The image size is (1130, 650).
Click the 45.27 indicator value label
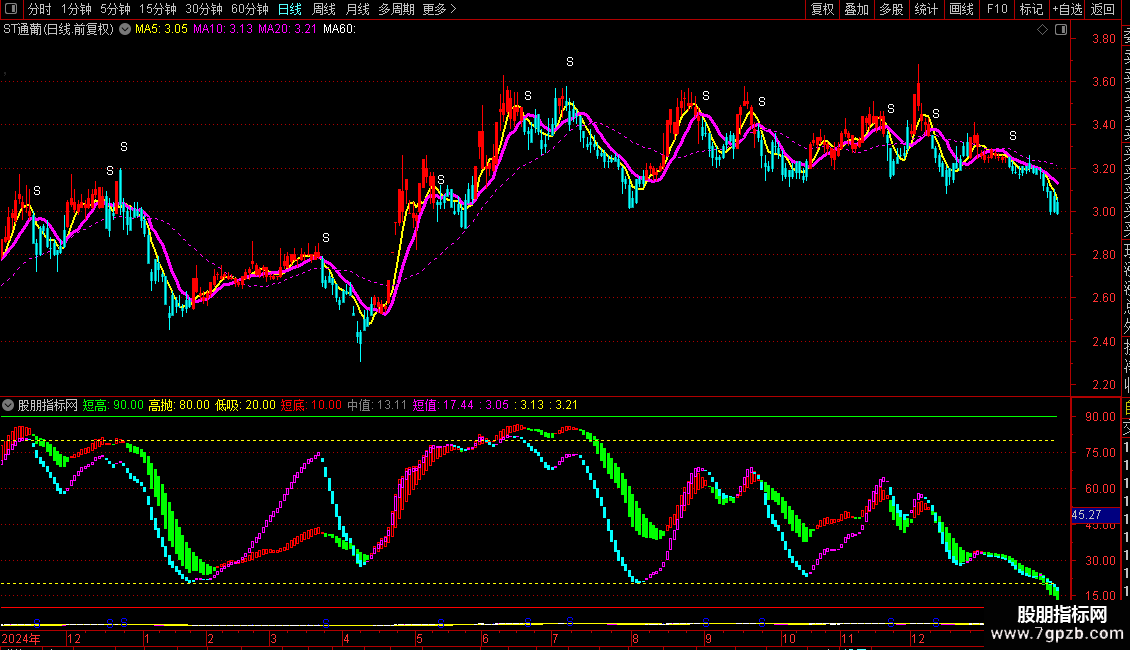1086,515
